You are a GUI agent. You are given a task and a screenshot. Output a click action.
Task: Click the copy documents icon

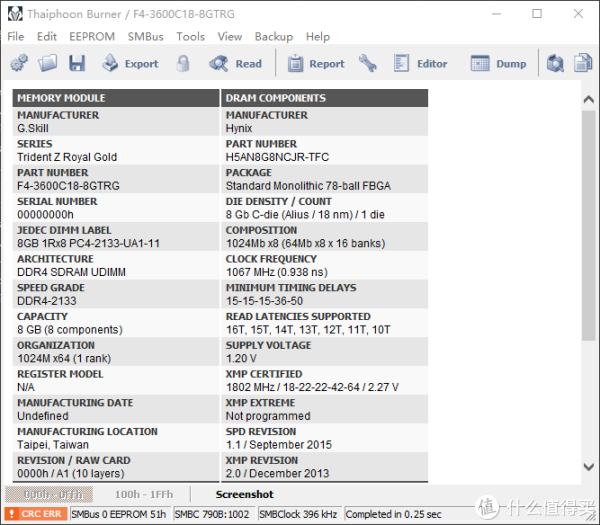(583, 63)
